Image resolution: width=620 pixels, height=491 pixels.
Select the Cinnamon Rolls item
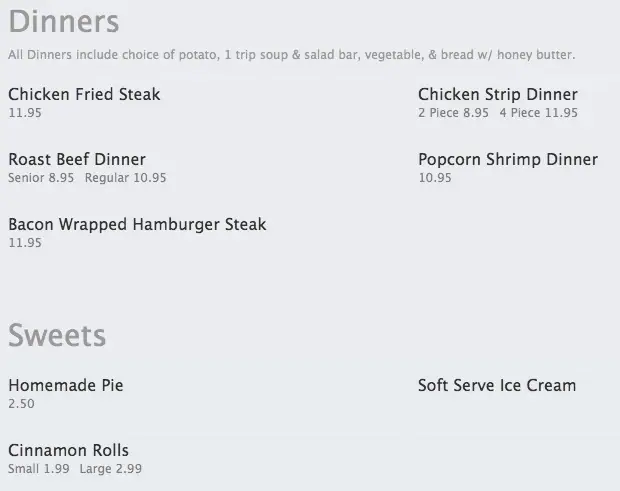click(68, 450)
